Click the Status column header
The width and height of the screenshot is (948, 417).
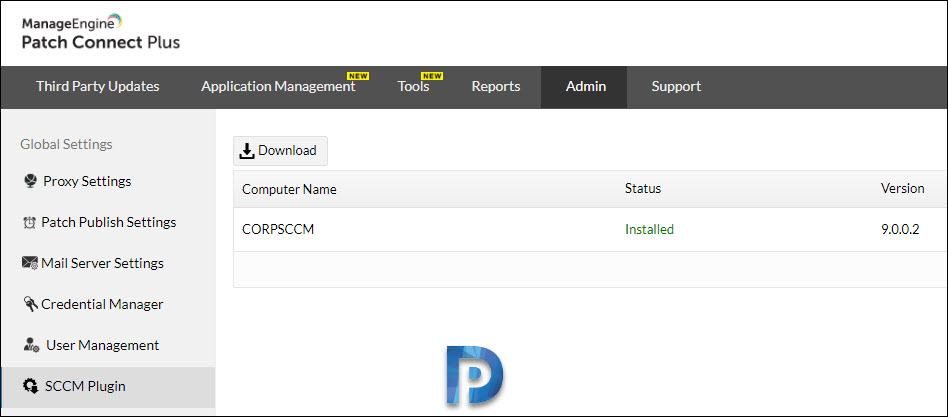click(x=643, y=189)
